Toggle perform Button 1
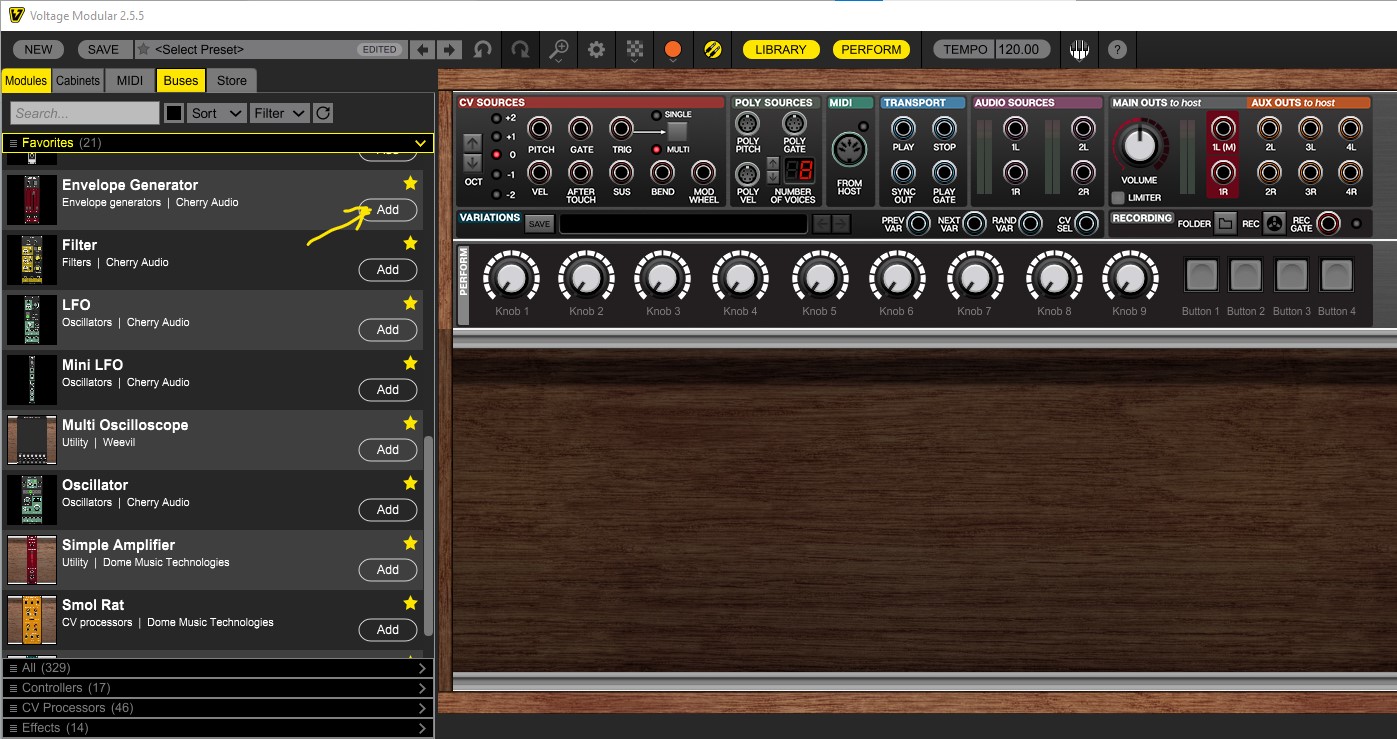This screenshot has width=1397, height=739. click(x=1201, y=274)
